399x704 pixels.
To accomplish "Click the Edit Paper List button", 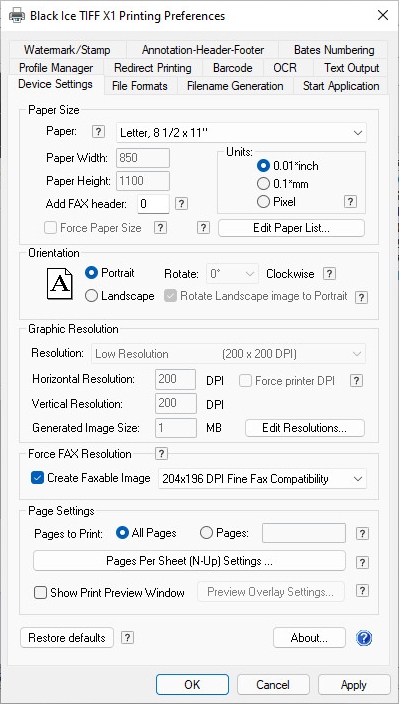I will pyautogui.click(x=291, y=228).
